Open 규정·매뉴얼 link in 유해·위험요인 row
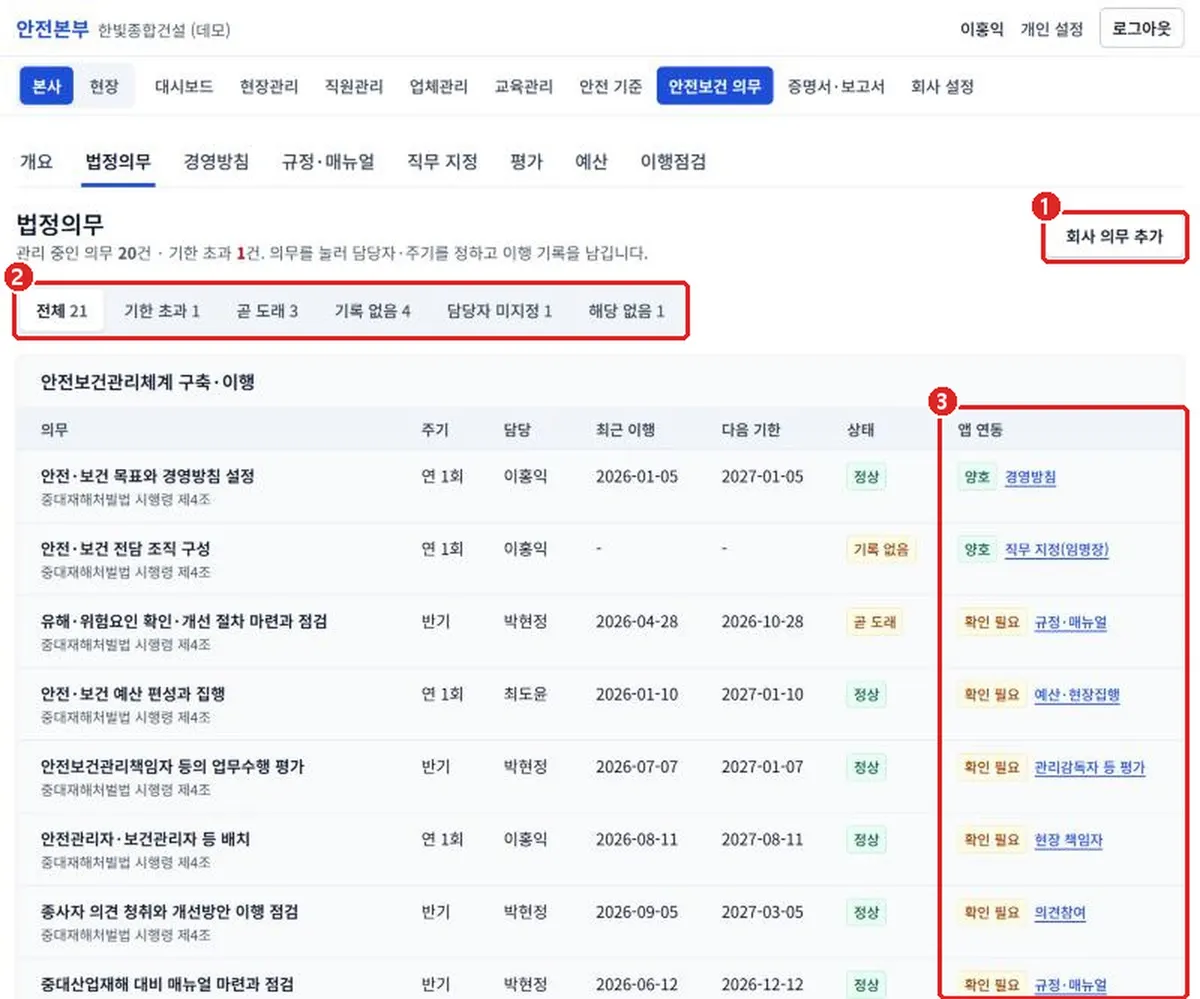 coord(1071,622)
